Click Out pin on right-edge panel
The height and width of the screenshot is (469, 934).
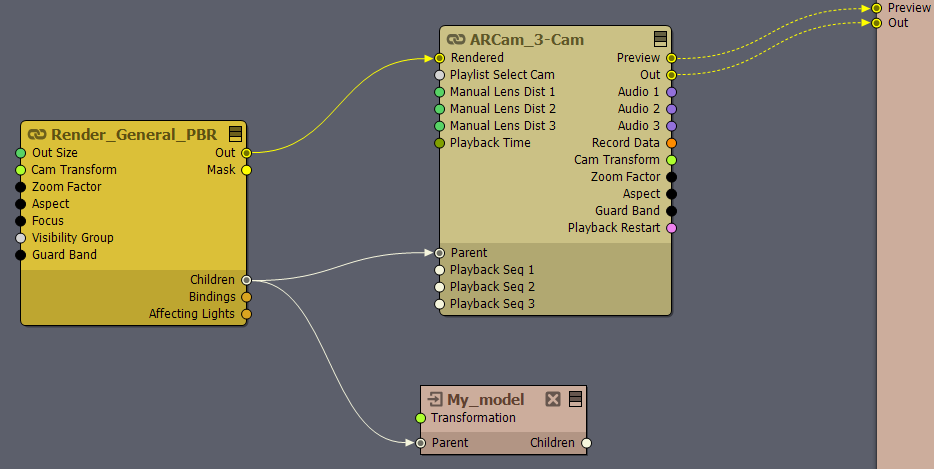click(876, 23)
